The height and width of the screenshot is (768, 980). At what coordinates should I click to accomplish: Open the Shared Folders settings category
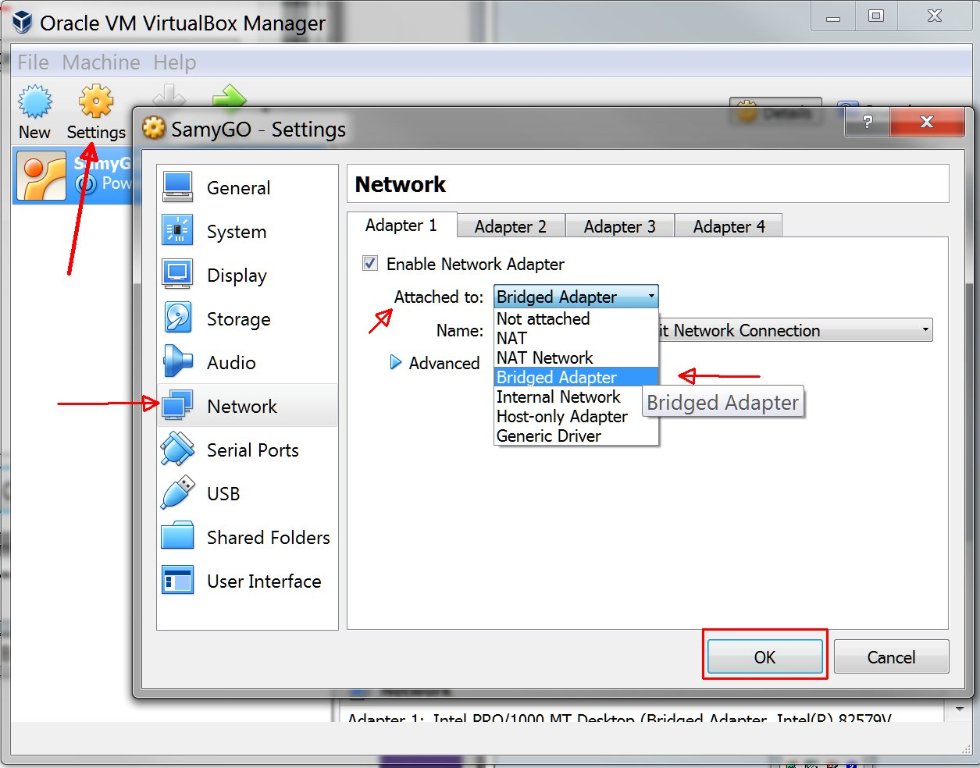[246, 537]
